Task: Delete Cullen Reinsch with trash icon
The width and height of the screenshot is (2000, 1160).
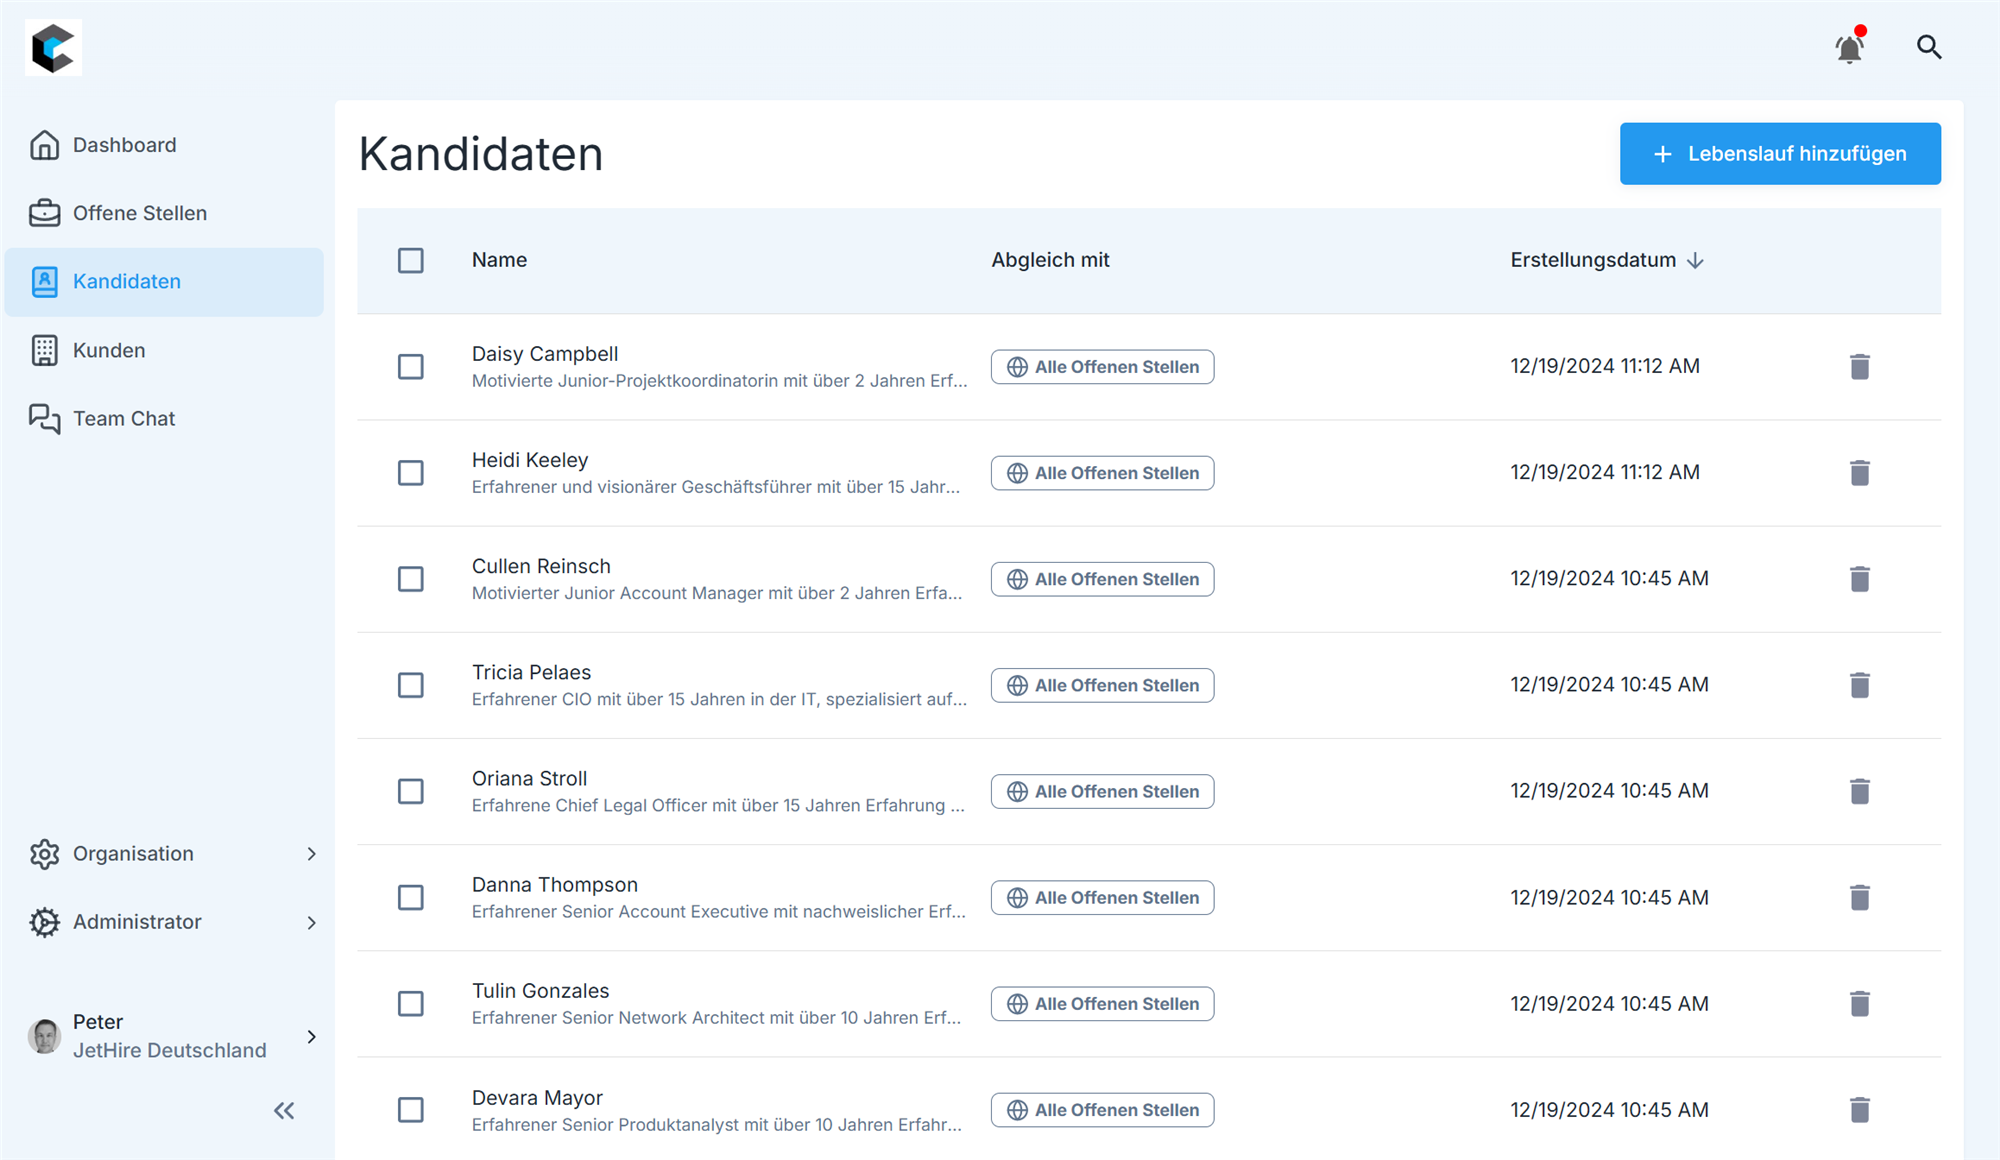Action: pyautogui.click(x=1859, y=579)
